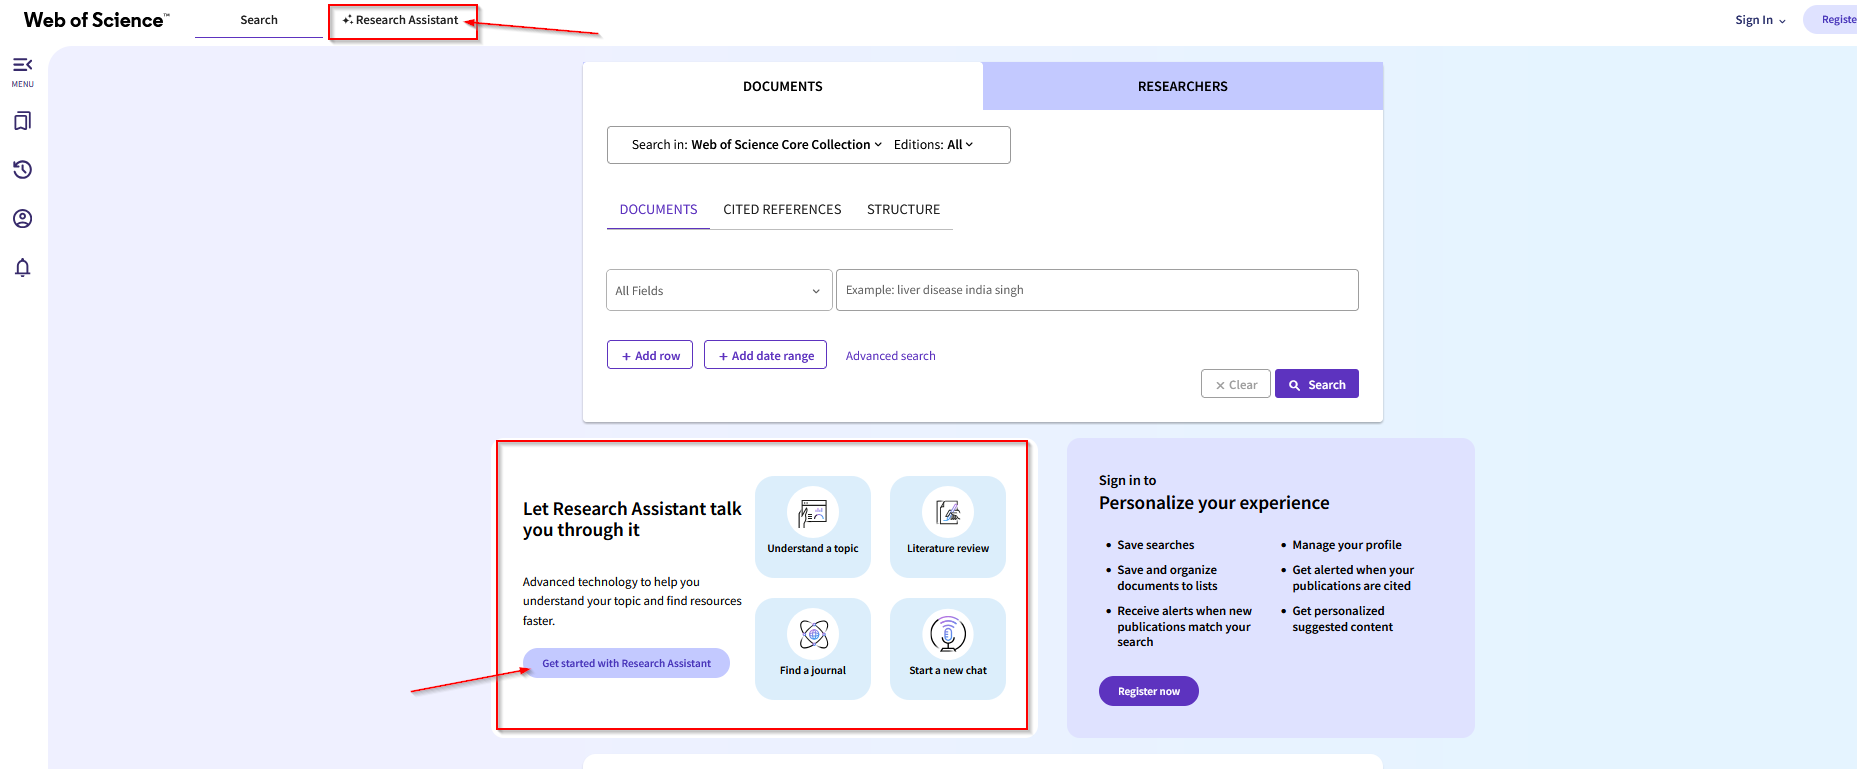Expand the Sign In dropdown
This screenshot has height=769, width=1857.
[x=1760, y=20]
